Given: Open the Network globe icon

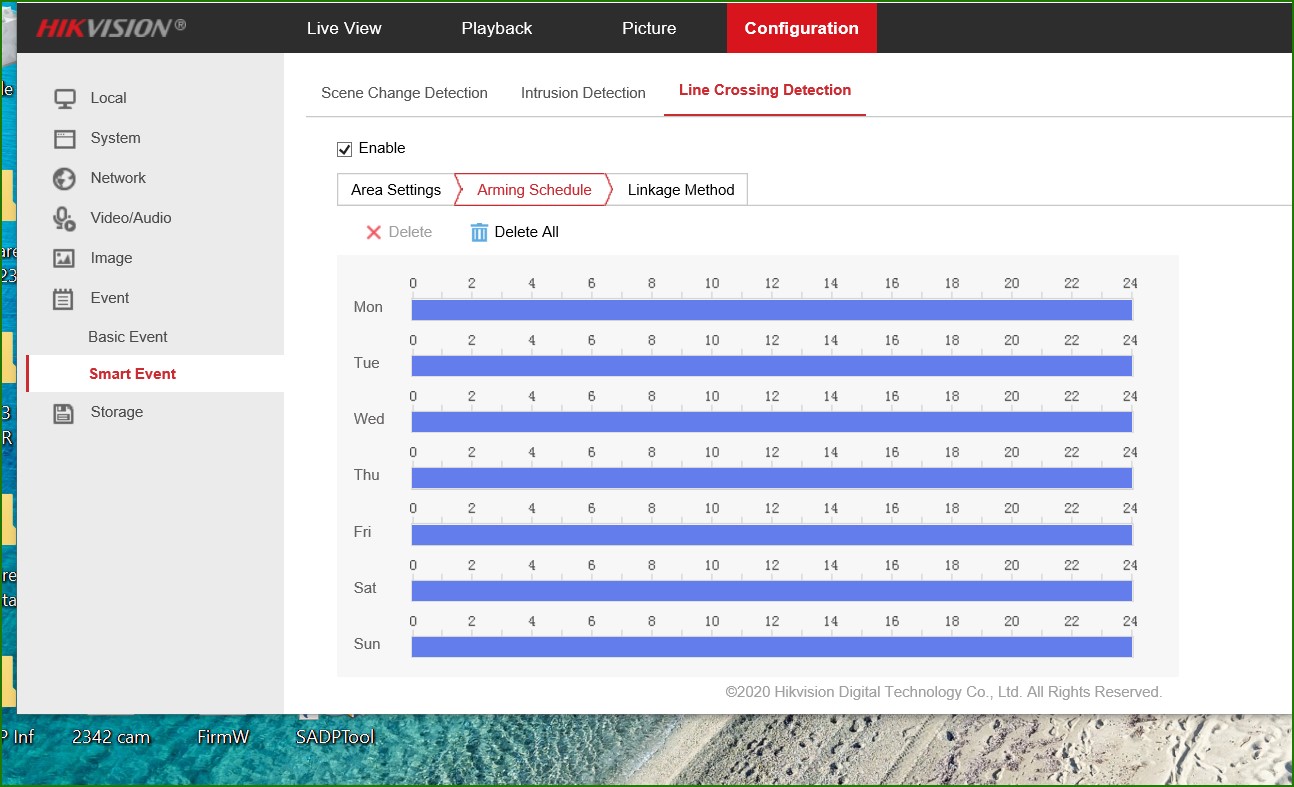Looking at the screenshot, I should tap(64, 178).
